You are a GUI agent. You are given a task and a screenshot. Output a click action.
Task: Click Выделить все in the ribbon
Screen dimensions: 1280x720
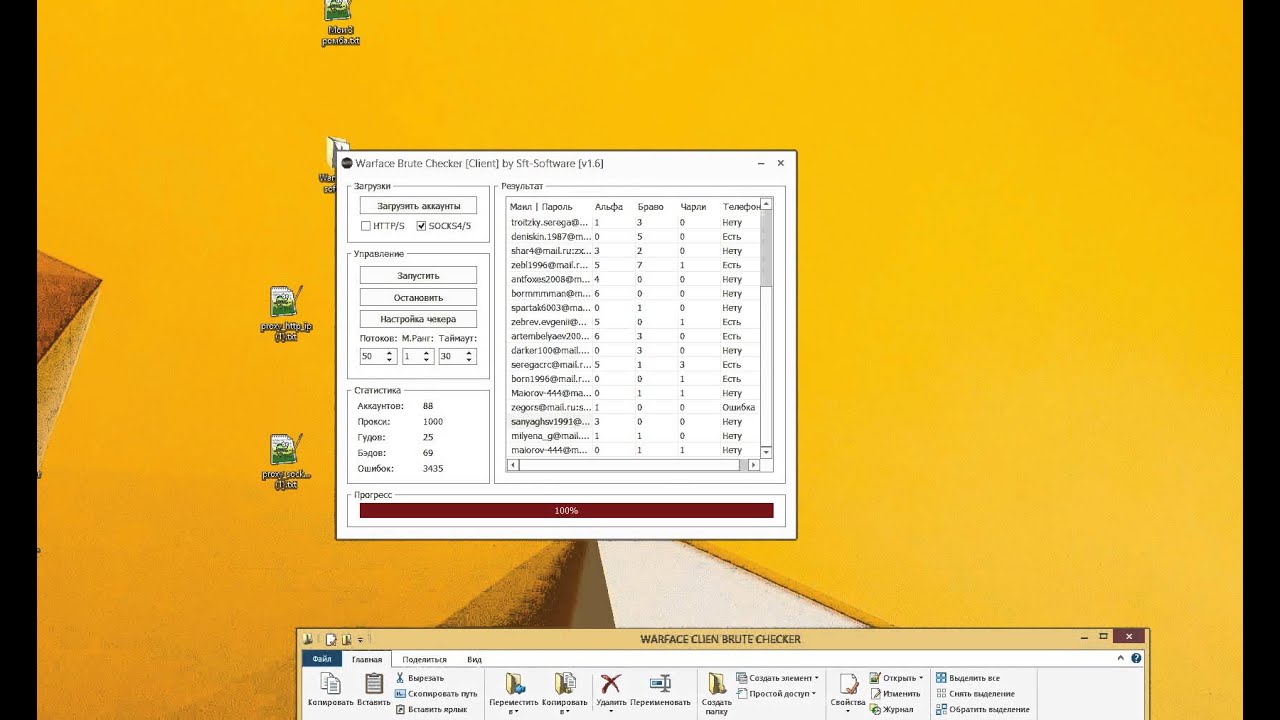tap(968, 678)
